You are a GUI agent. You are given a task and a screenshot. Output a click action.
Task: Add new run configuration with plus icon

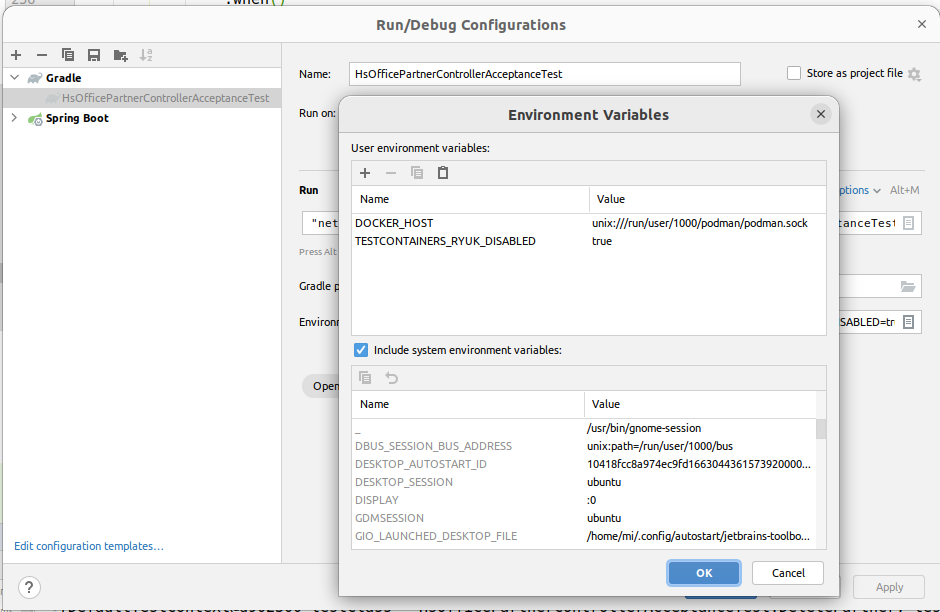click(x=16, y=55)
